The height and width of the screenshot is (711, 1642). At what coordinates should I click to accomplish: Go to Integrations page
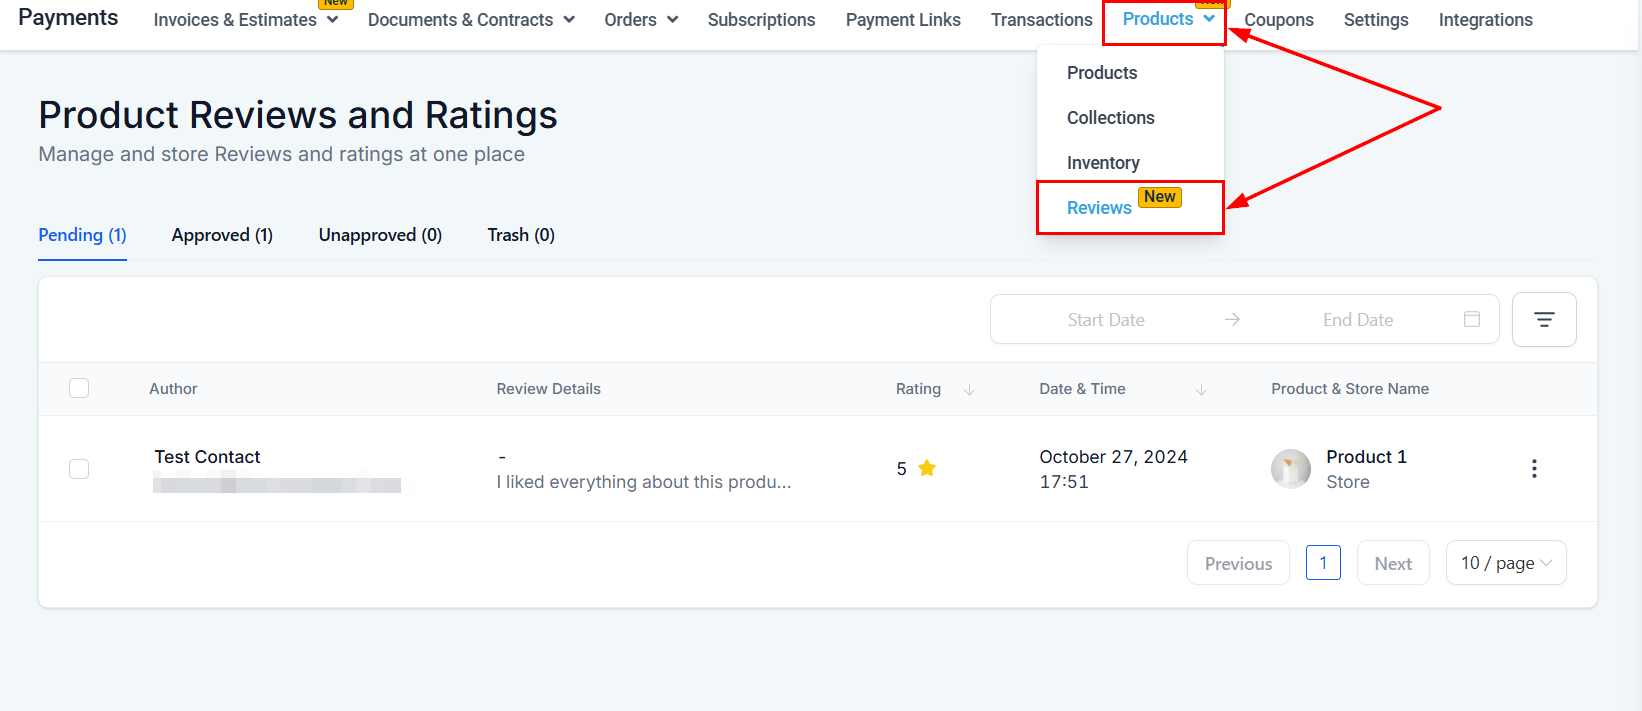(1485, 20)
